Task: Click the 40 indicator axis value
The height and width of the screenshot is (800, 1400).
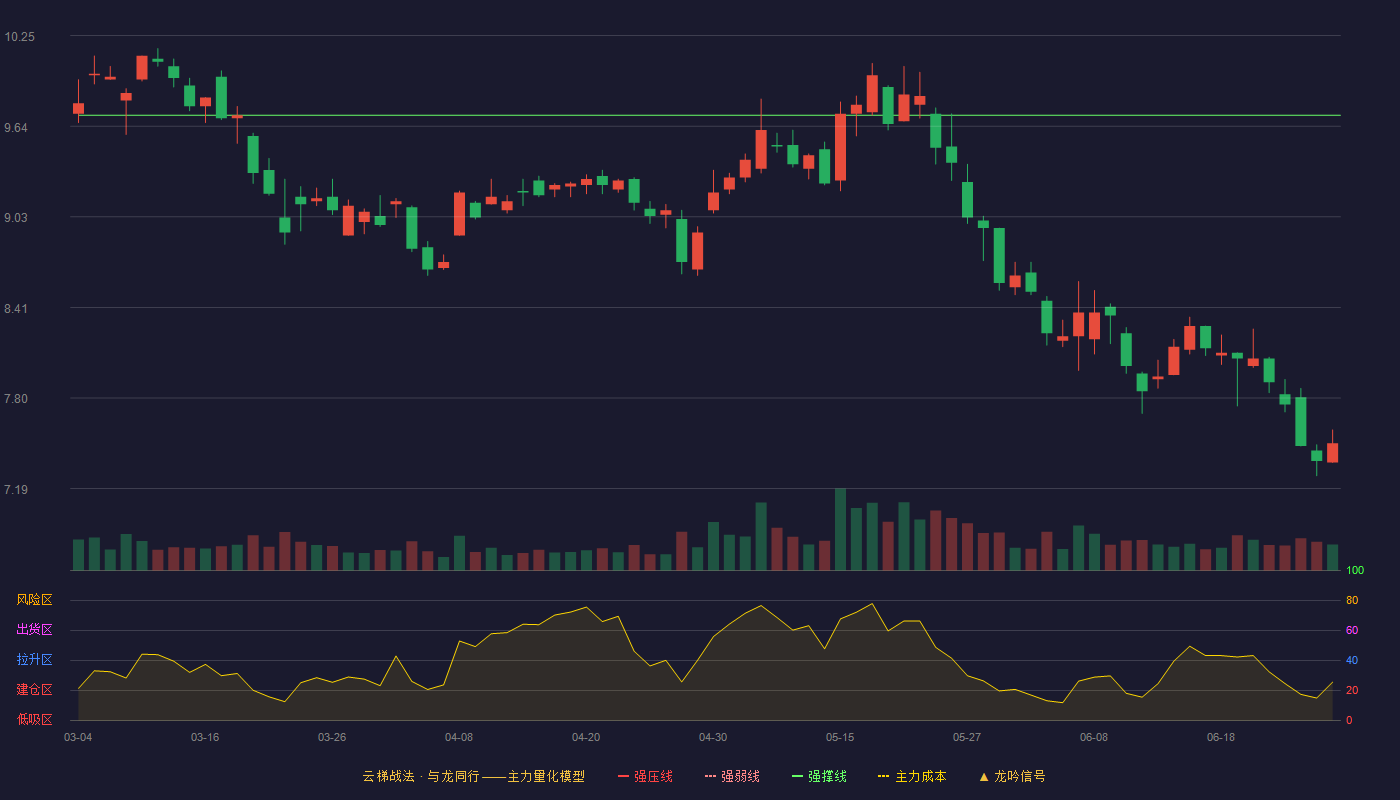Action: pyautogui.click(x=1352, y=660)
